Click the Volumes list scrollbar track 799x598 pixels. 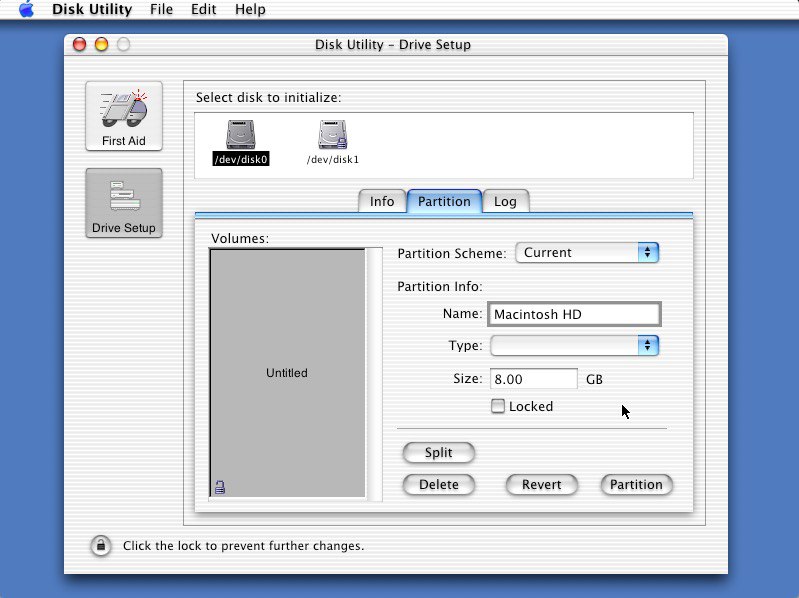tap(375, 374)
